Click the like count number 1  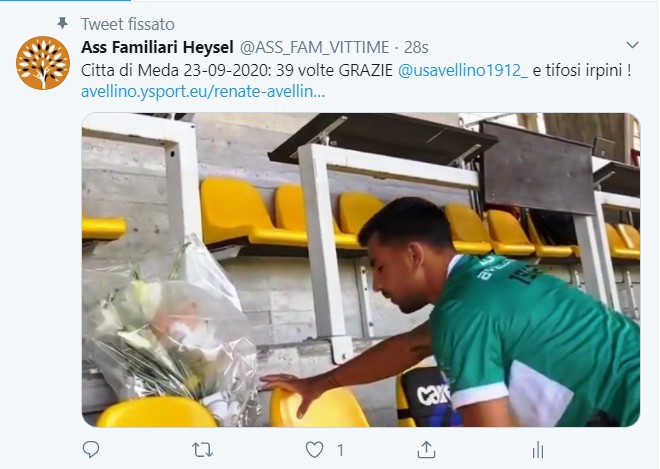[340, 450]
